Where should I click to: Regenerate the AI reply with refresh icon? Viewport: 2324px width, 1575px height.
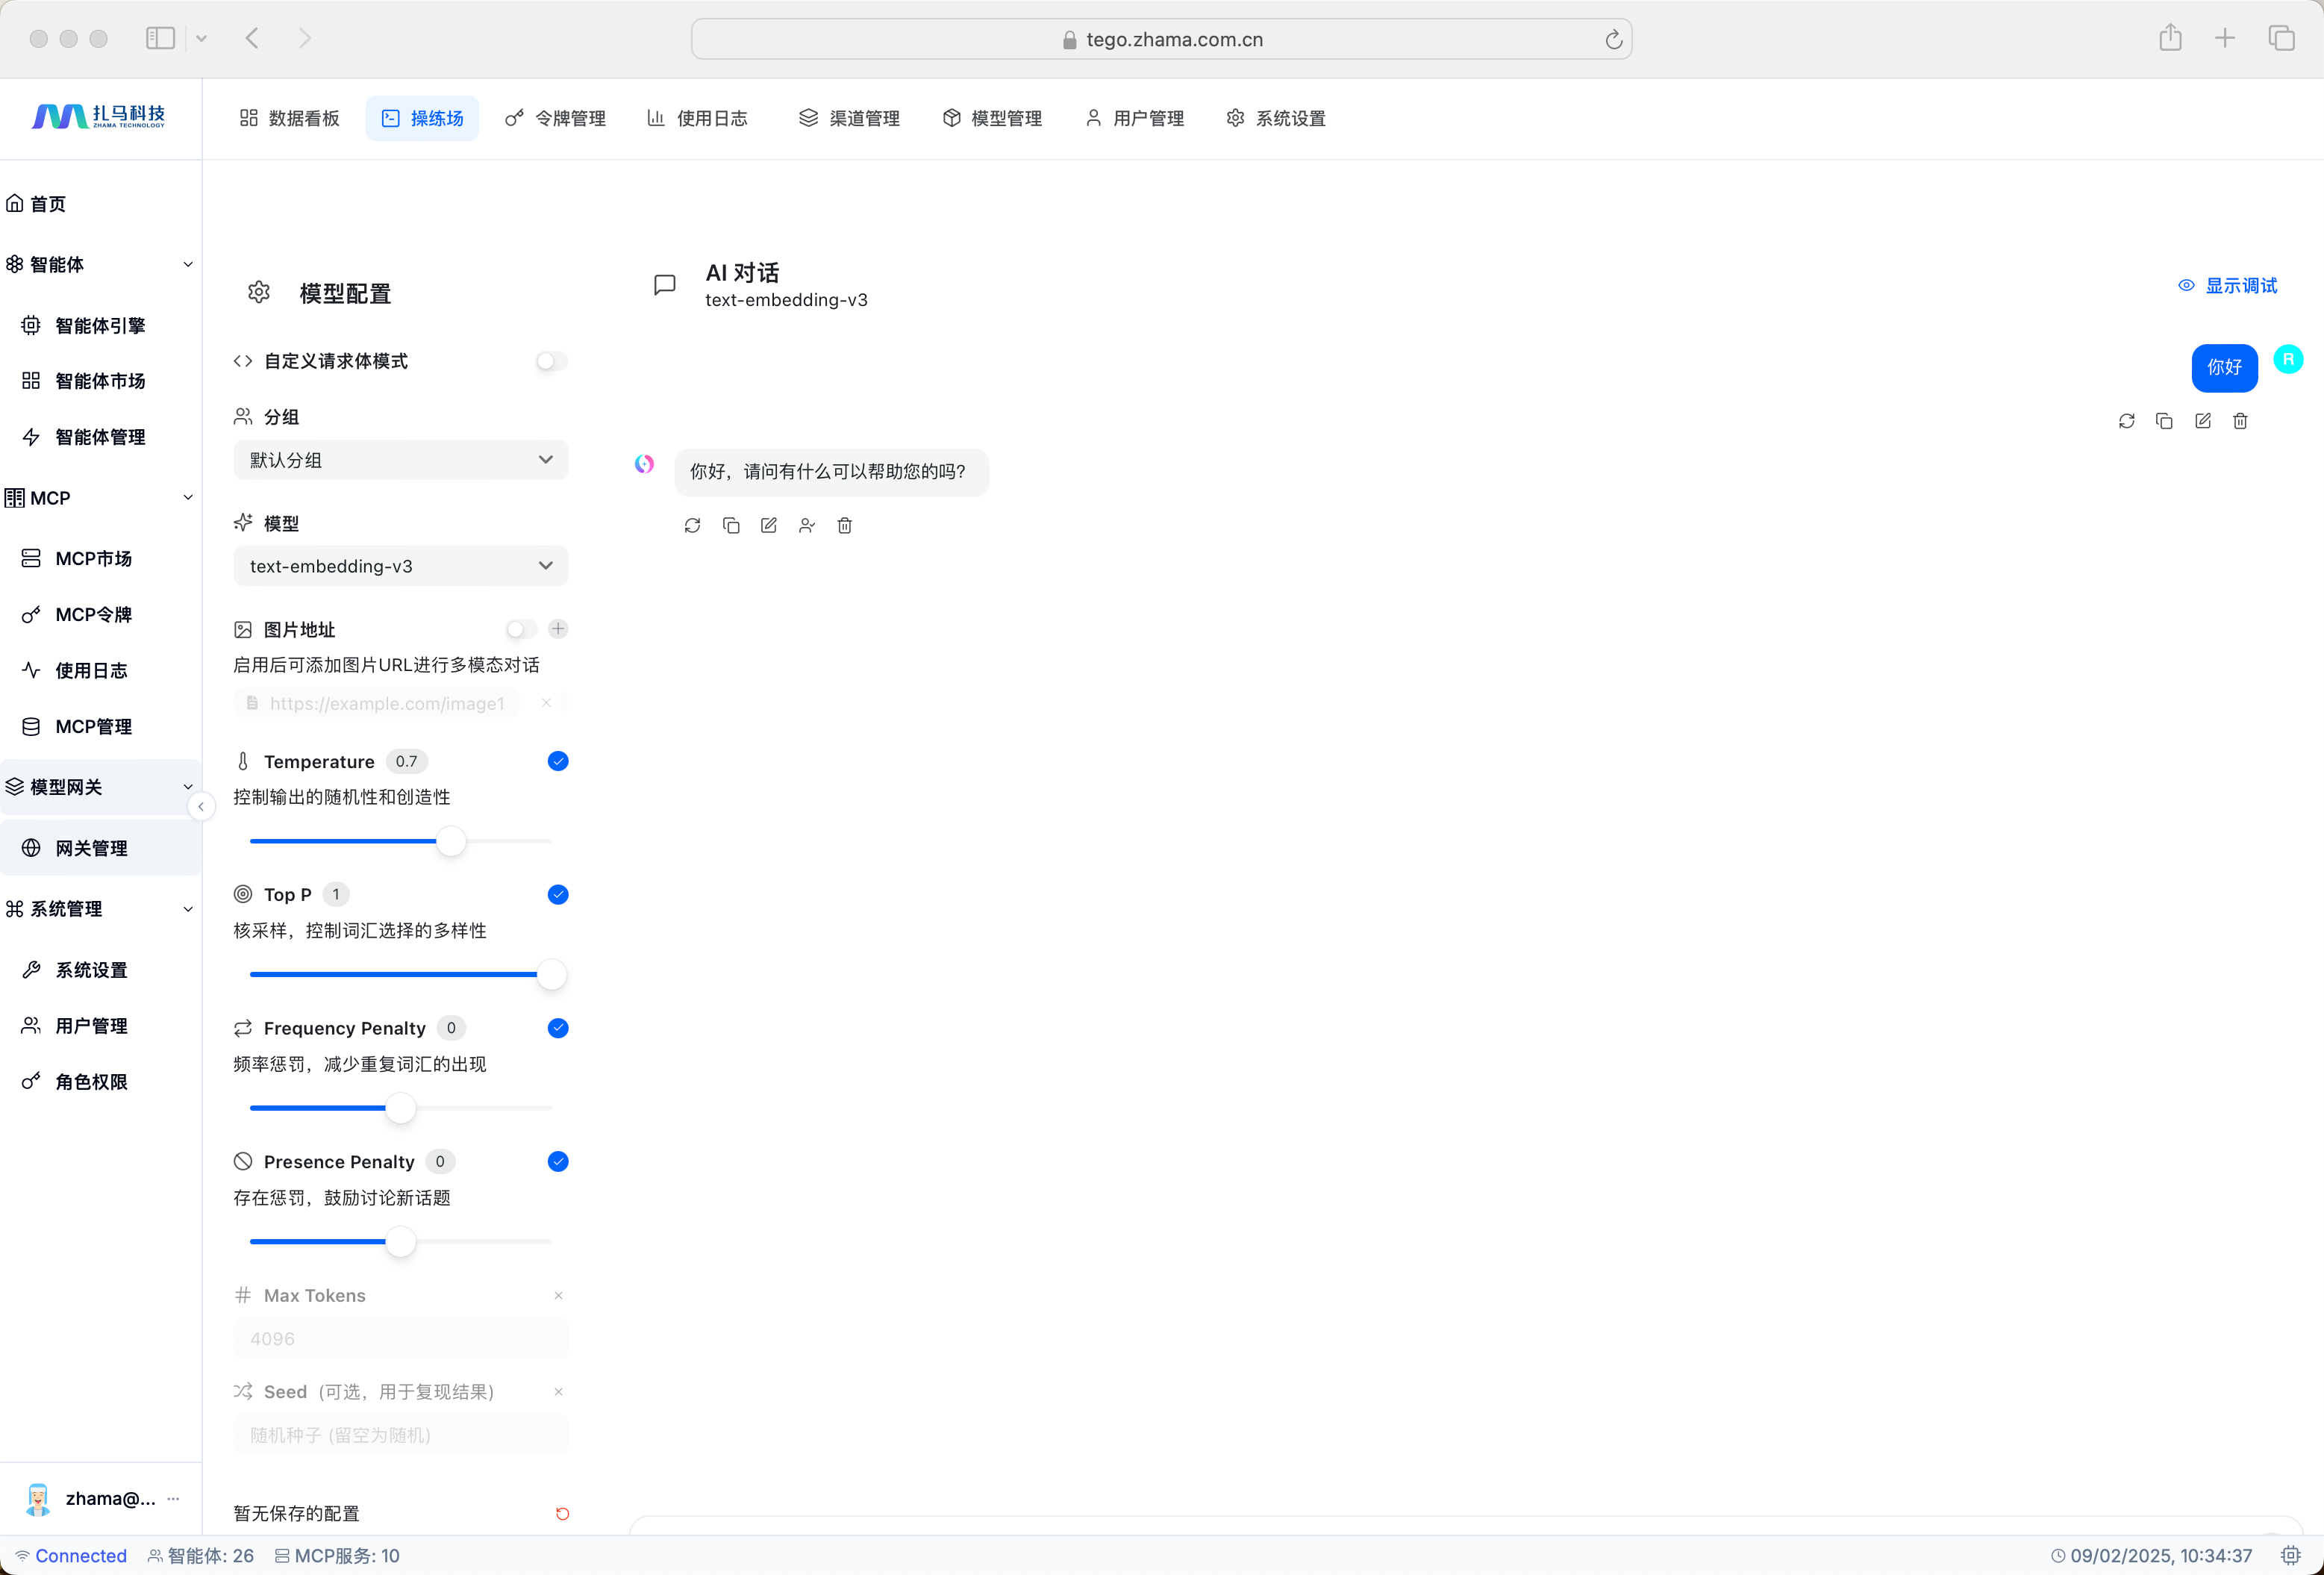(692, 526)
